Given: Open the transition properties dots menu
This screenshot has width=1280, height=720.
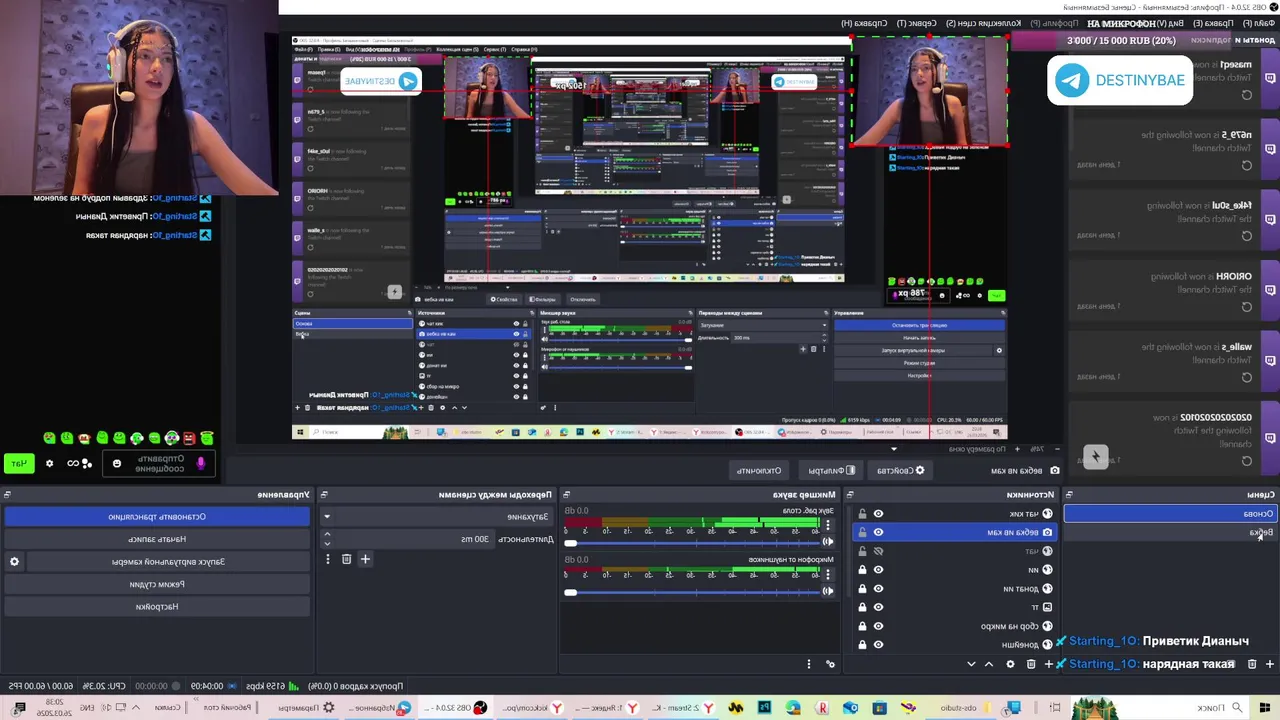Looking at the screenshot, I should 328,559.
